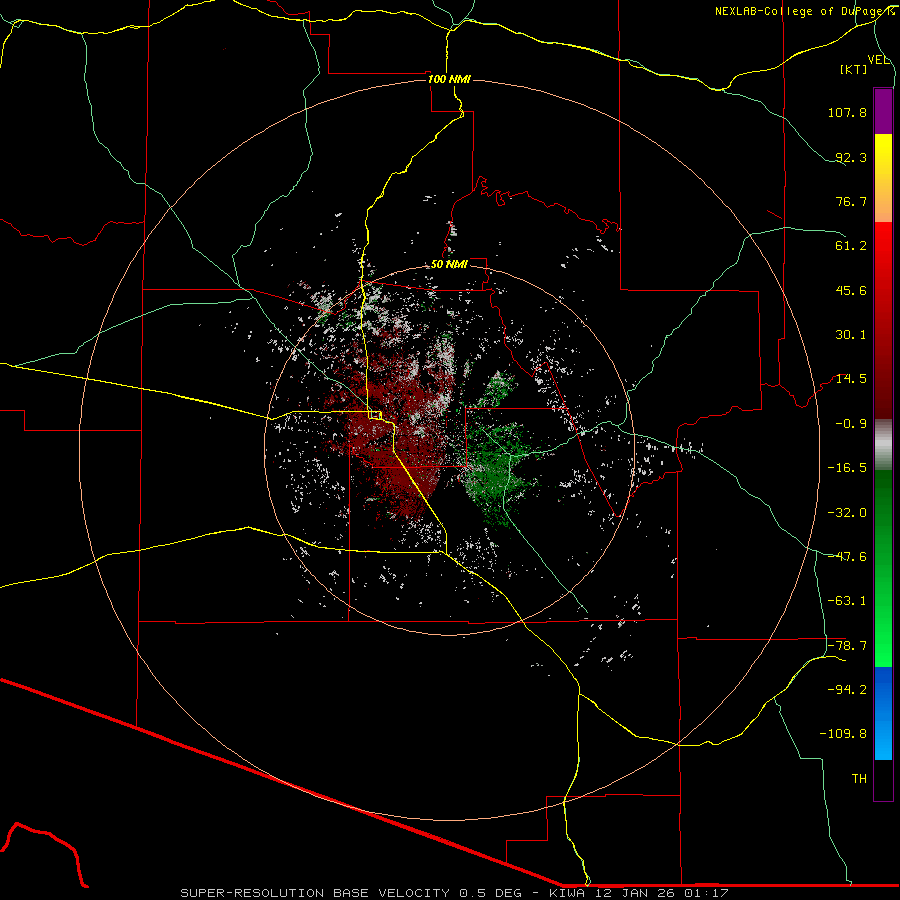Image resolution: width=900 pixels, height=900 pixels.
Task: Select the 14.5 value on velocity scale
Action: click(851, 379)
